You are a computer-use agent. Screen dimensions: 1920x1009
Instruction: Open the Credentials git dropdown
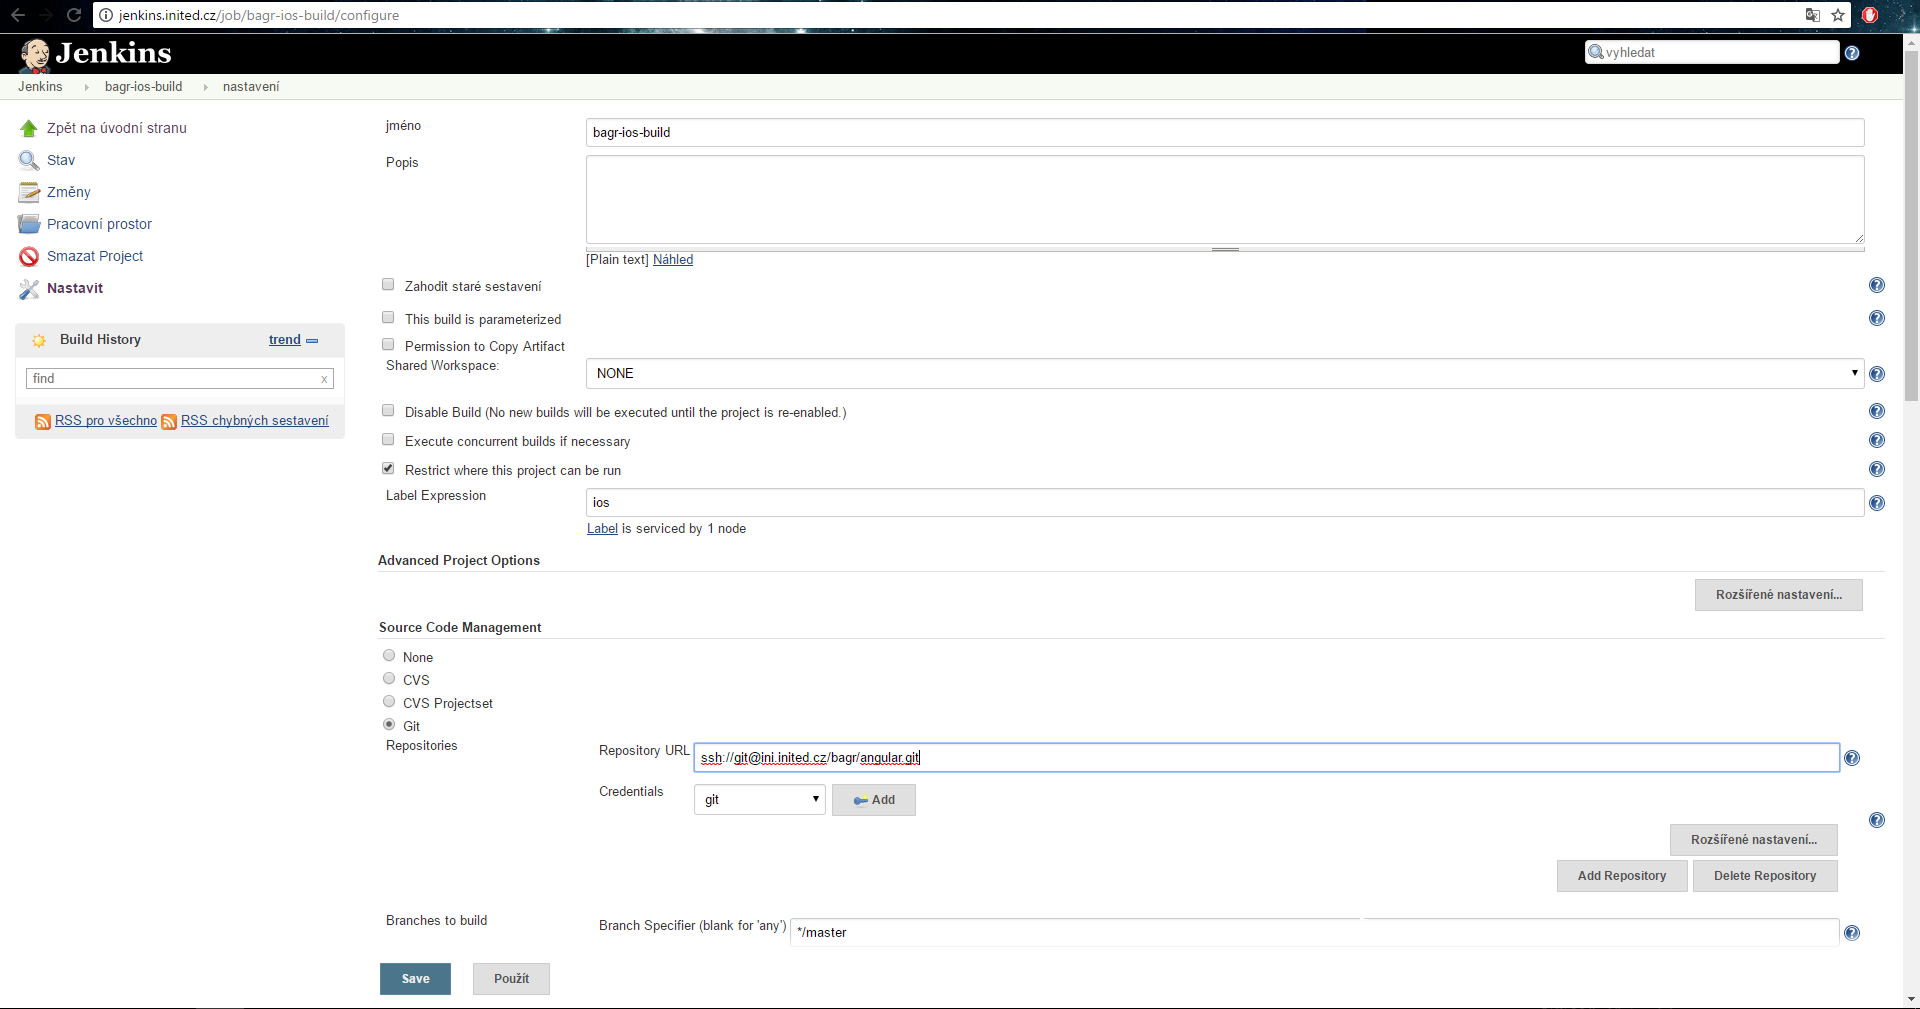coord(760,800)
